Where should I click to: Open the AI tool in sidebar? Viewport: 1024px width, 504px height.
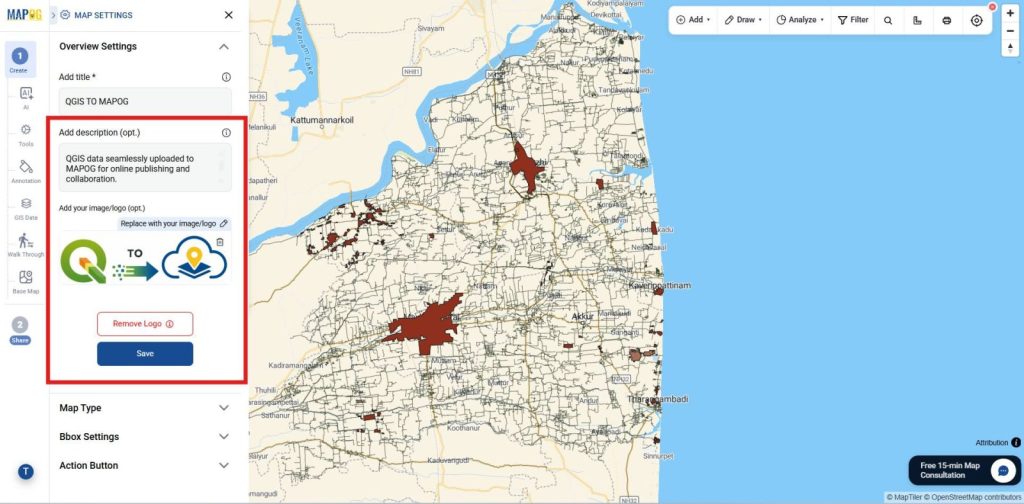pyautogui.click(x=26, y=97)
